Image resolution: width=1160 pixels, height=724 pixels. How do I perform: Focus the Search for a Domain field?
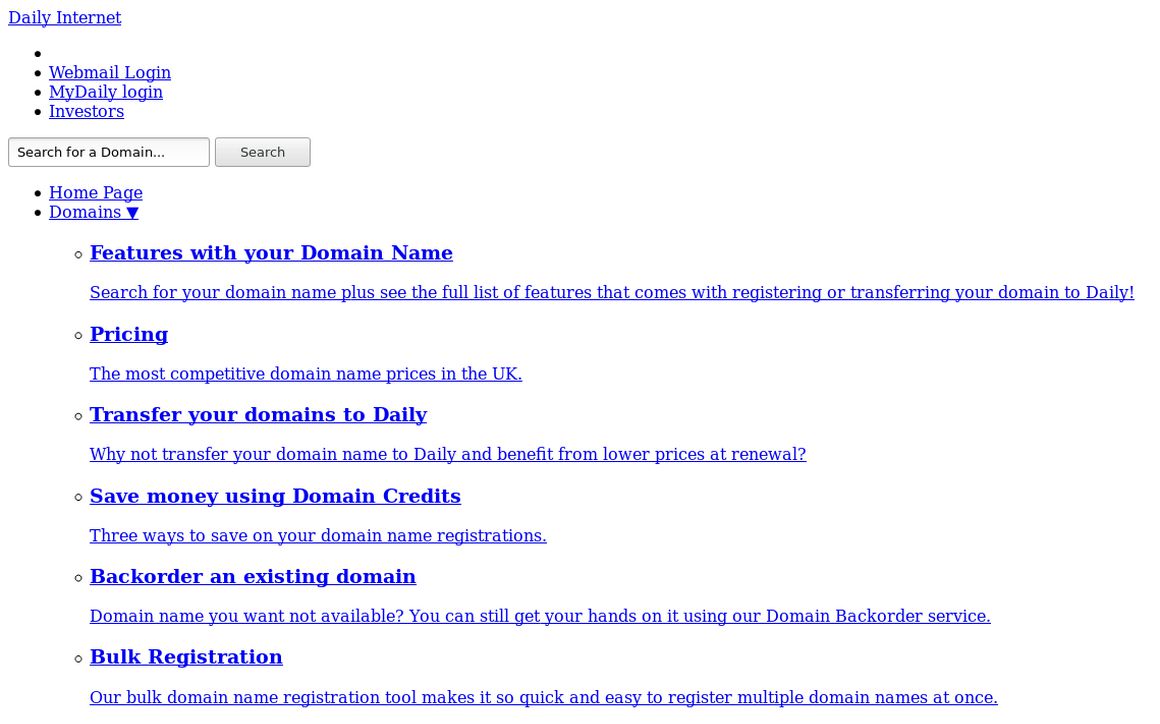[x=109, y=152]
